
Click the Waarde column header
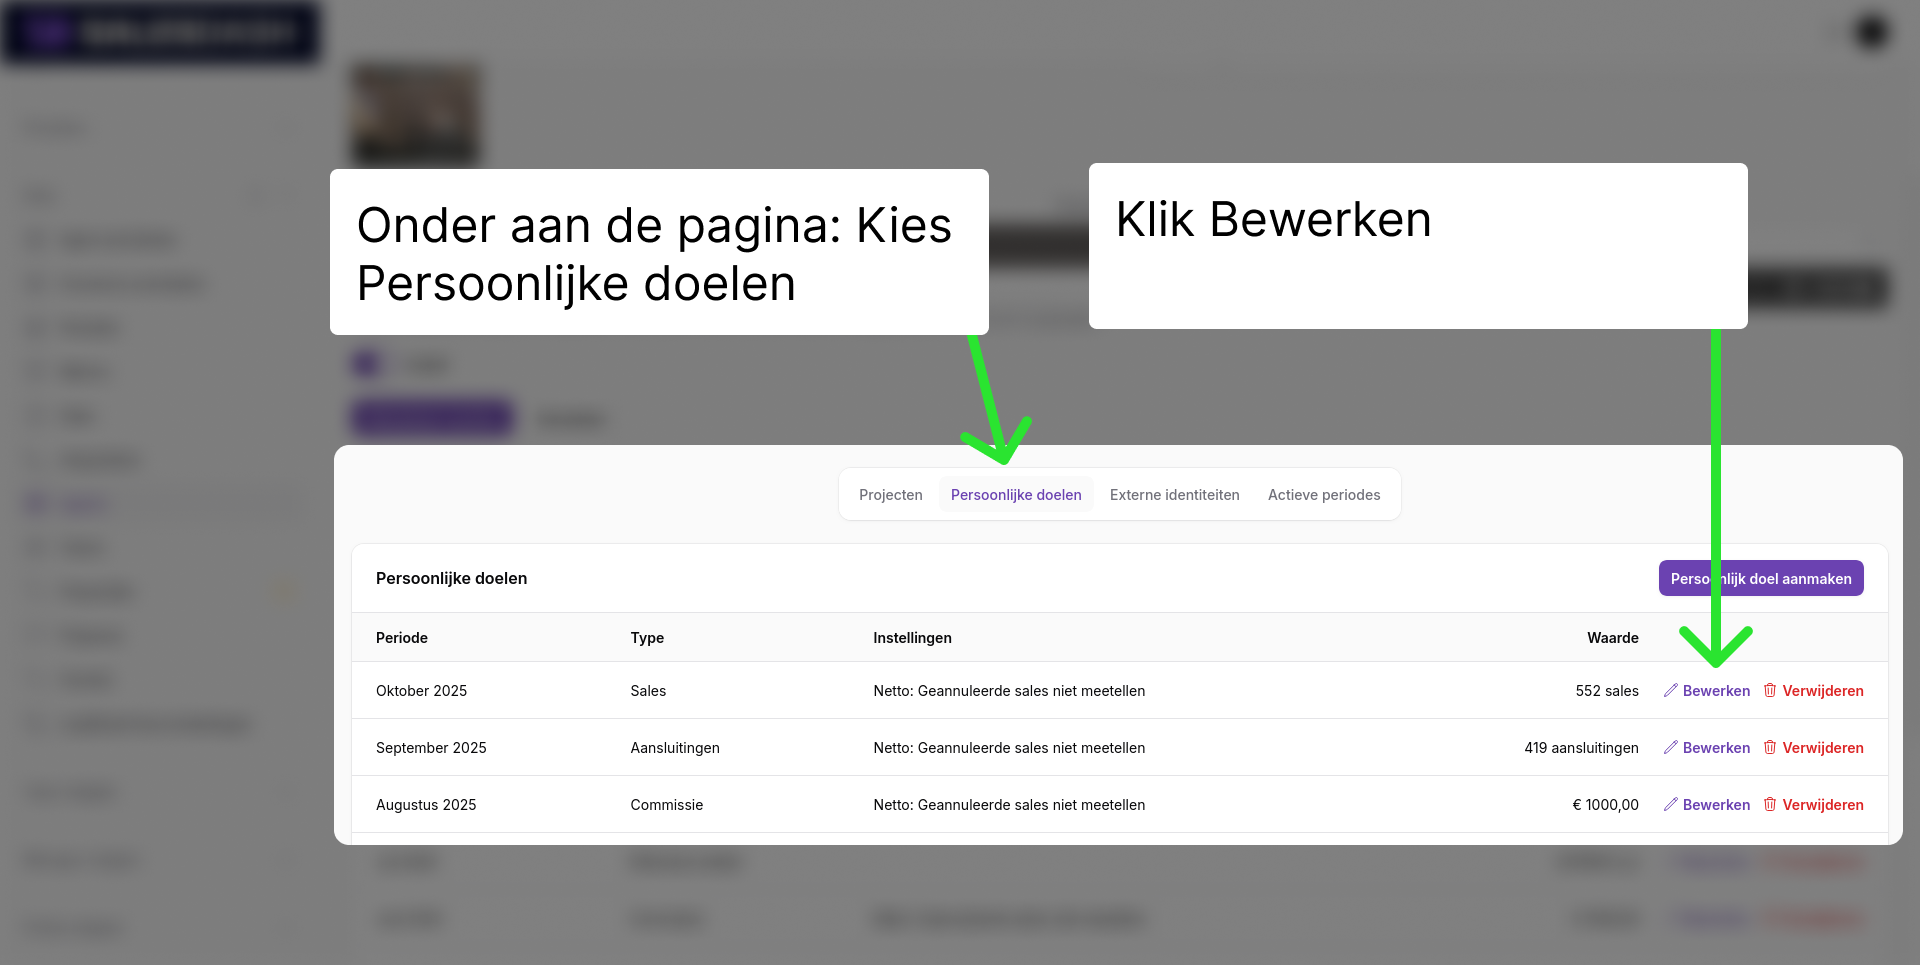1612,638
